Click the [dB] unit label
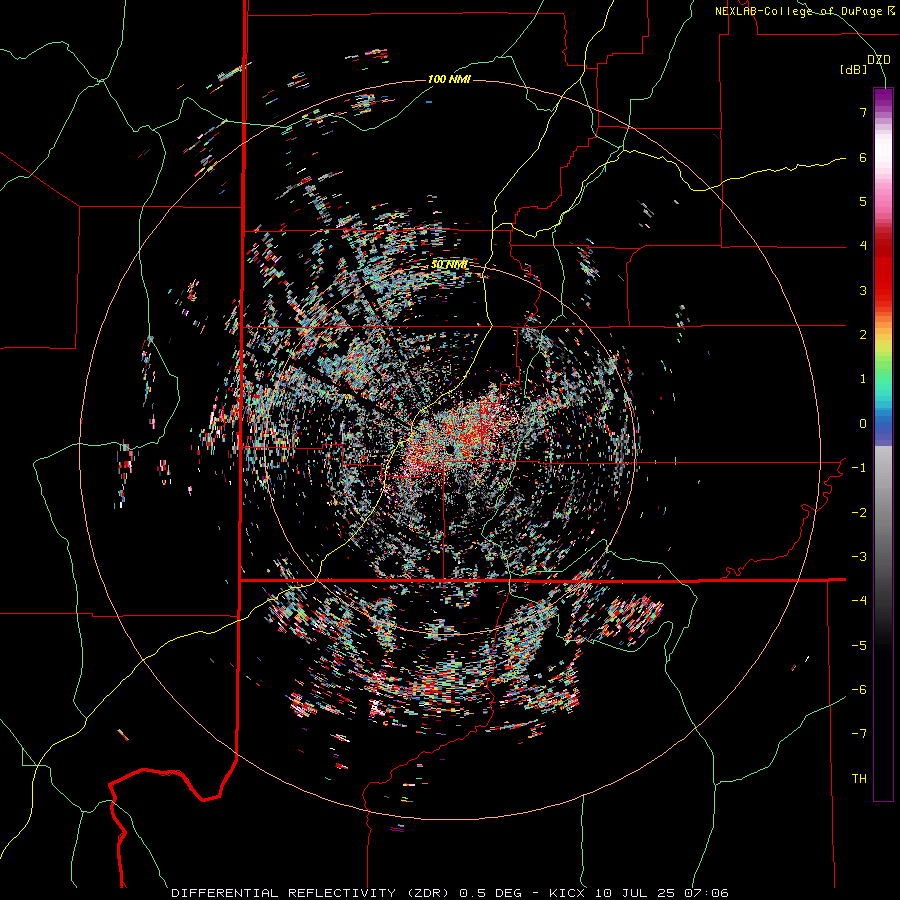Viewport: 900px width, 900px height. click(854, 70)
